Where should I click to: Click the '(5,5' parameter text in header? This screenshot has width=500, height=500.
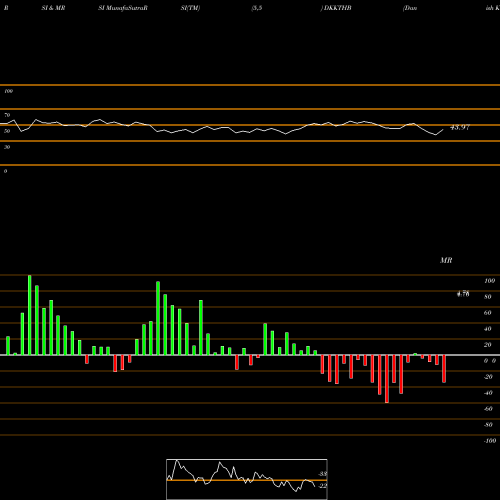[257, 8]
